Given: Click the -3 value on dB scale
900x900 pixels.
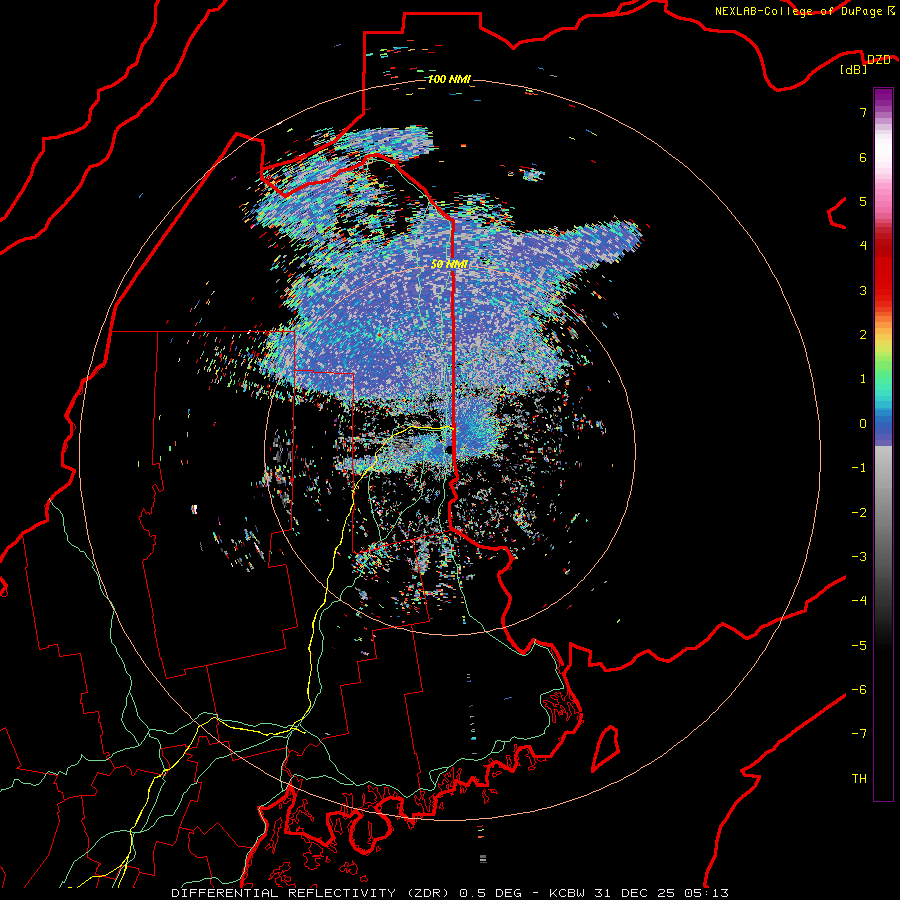Looking at the screenshot, I should click(859, 557).
